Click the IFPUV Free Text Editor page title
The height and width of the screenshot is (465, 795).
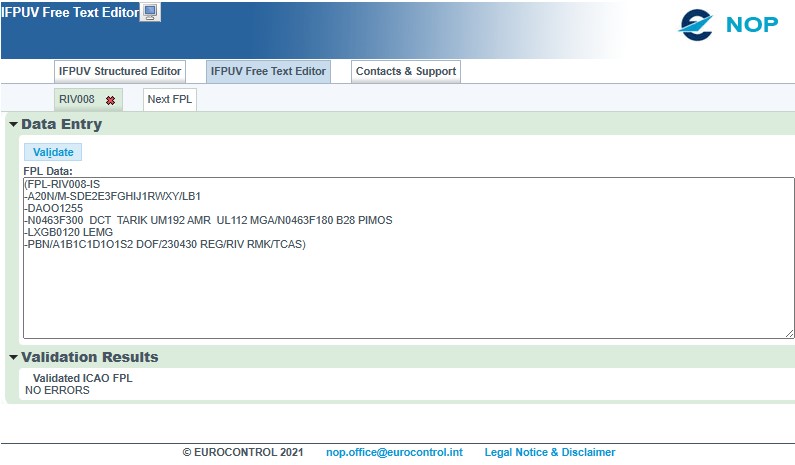coord(70,12)
